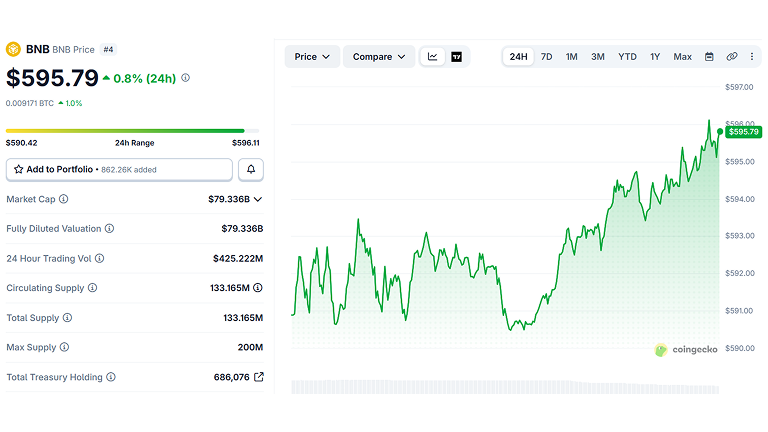
Task: Click info icon next to 133.165M circulating value
Action: pos(258,288)
